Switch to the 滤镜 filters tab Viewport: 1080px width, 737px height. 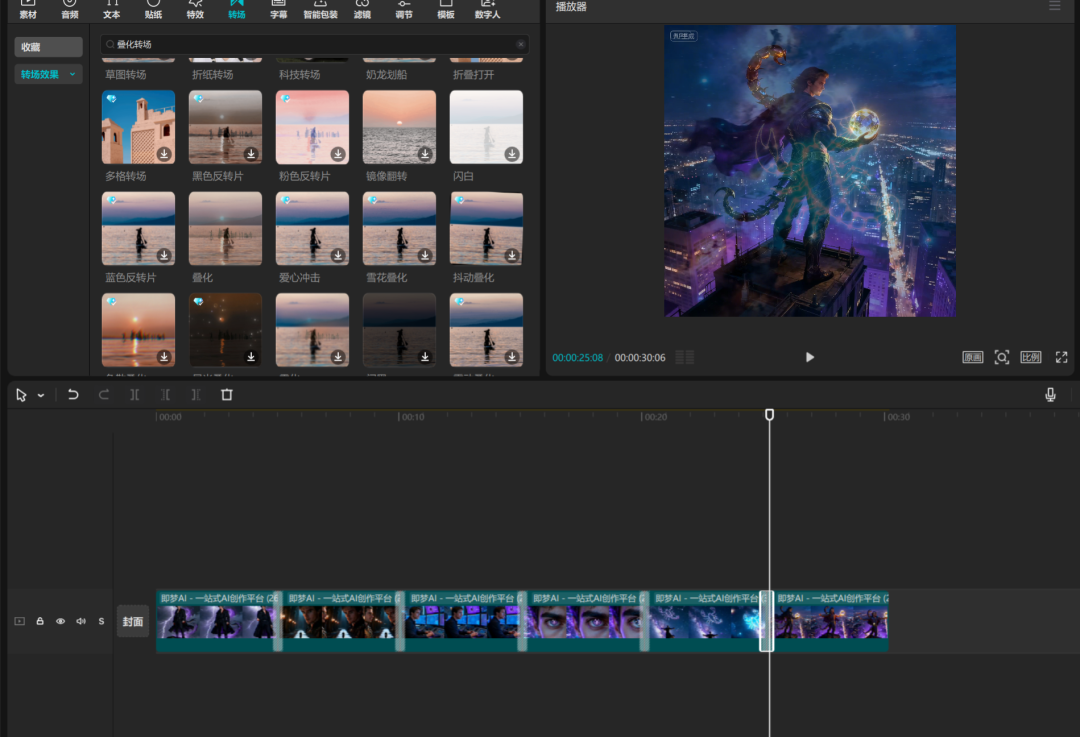pos(361,10)
